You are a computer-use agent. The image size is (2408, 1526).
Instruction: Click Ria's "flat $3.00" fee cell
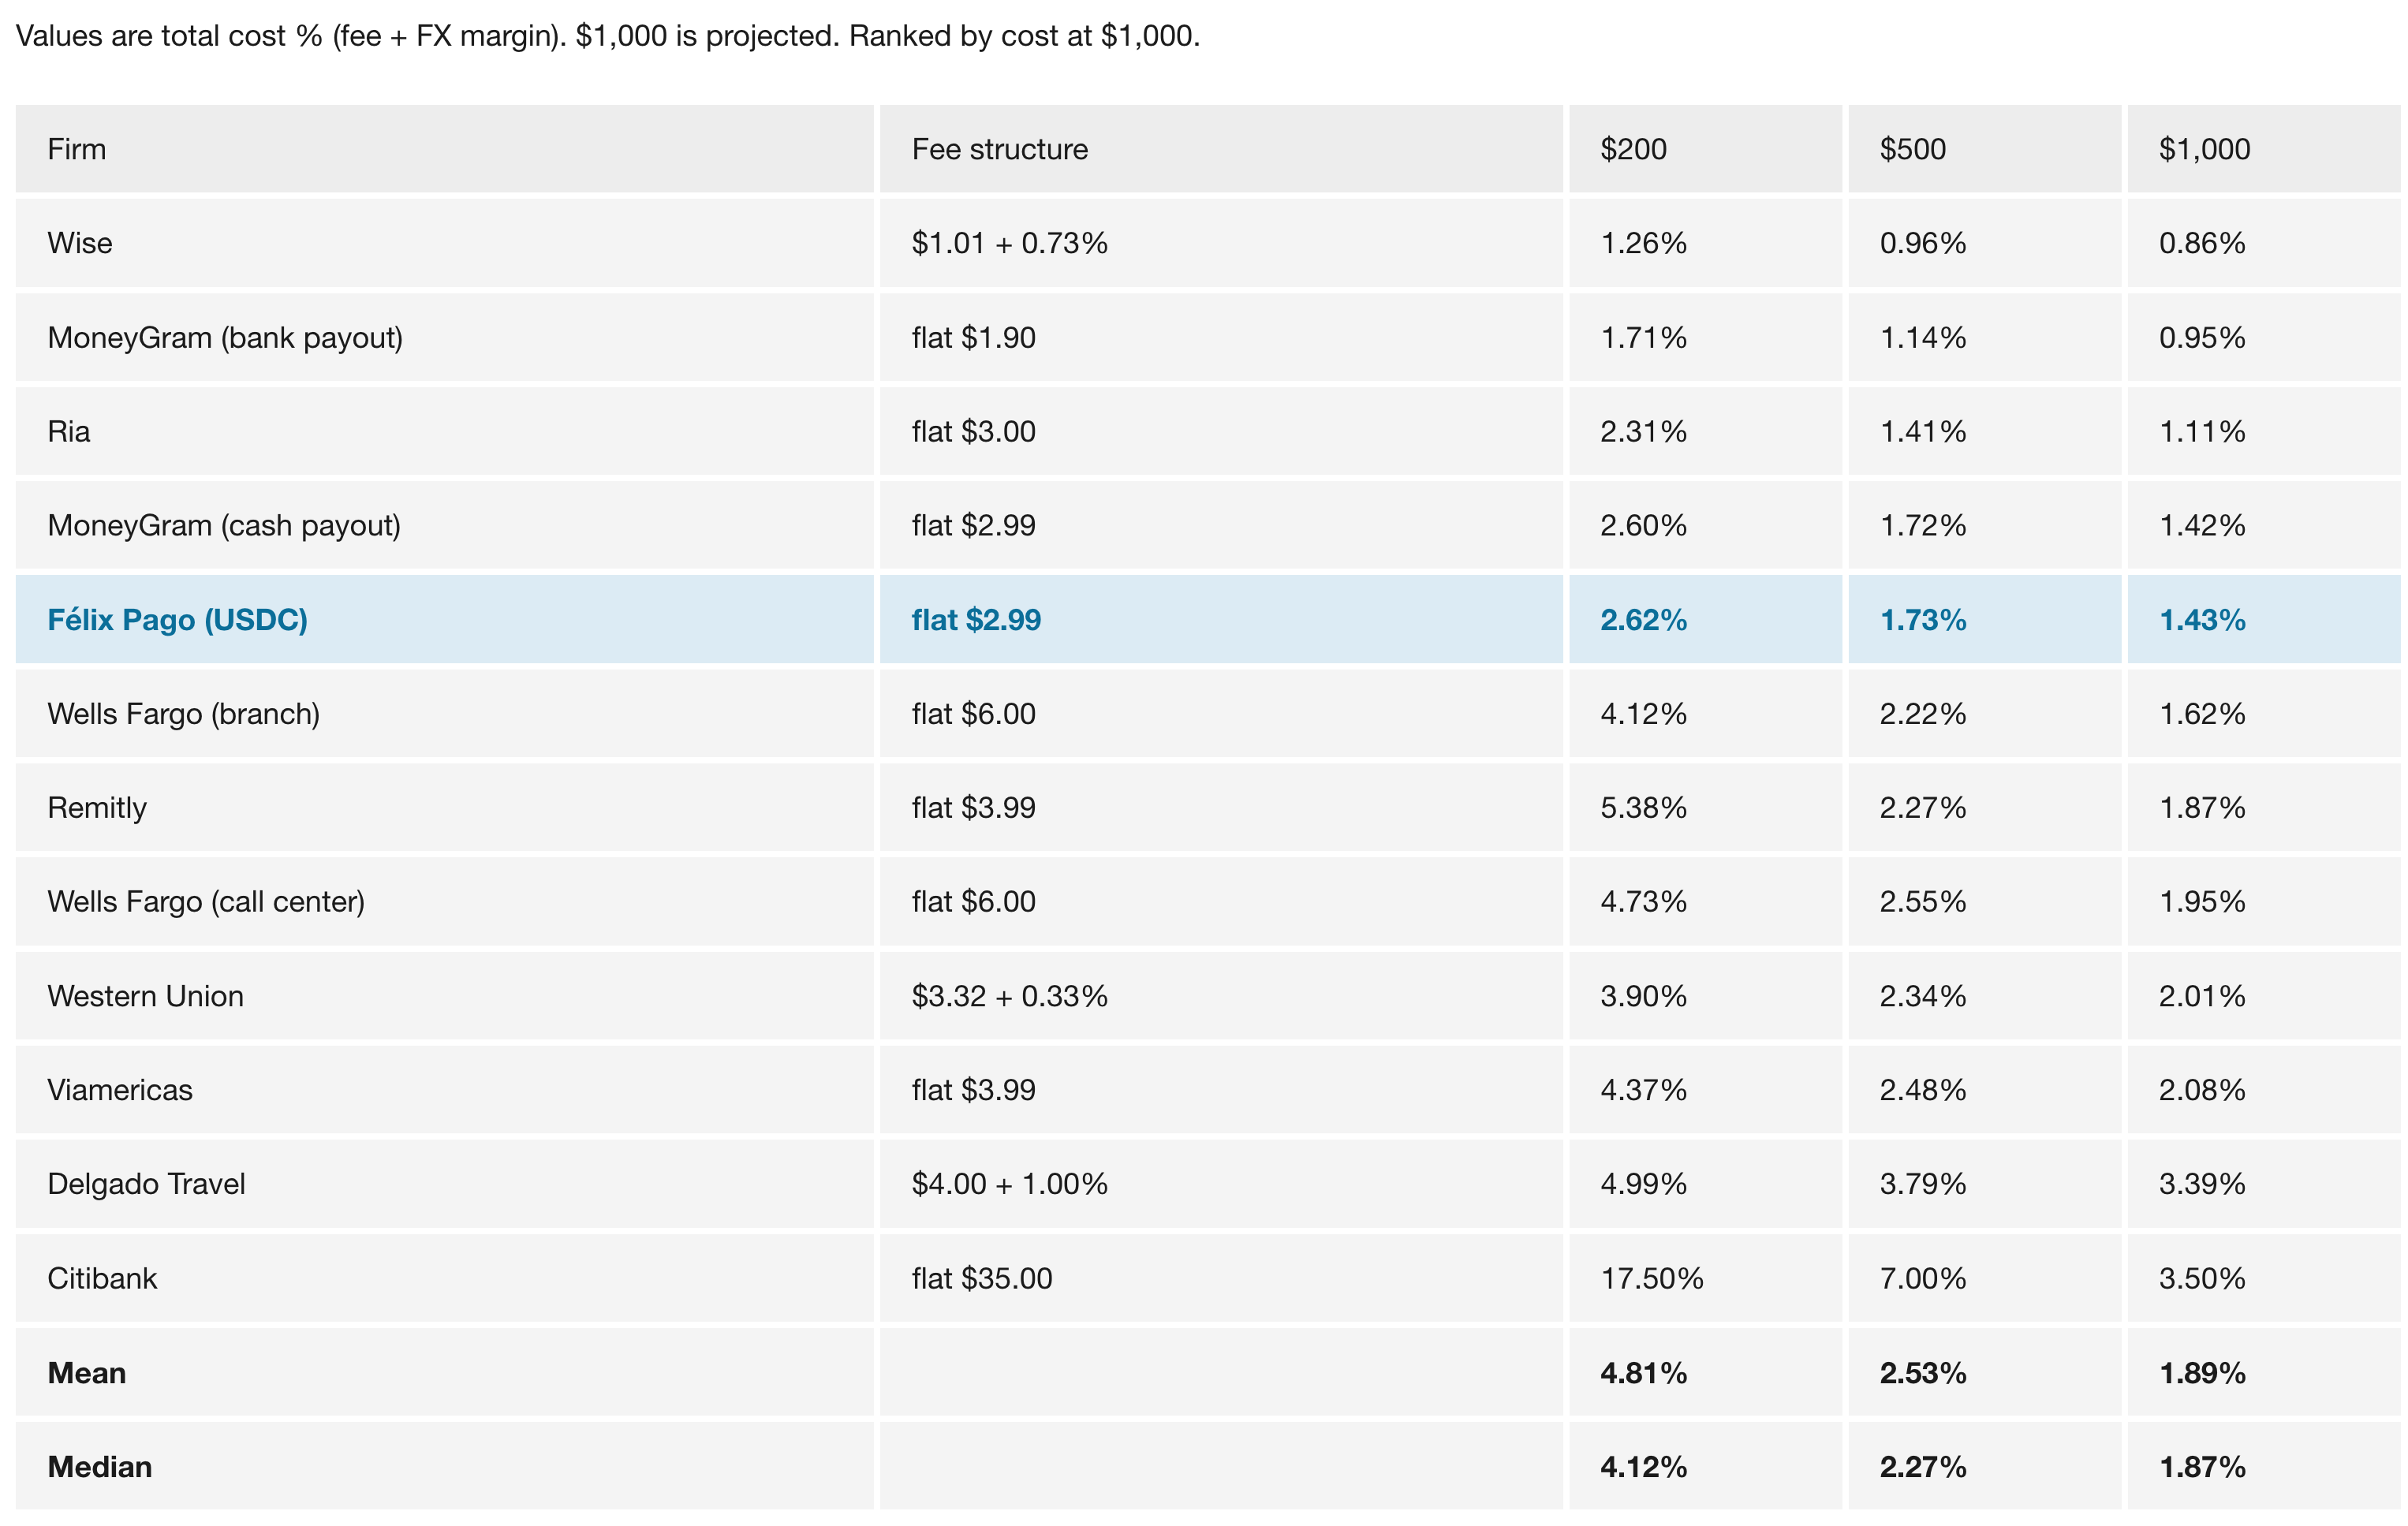pyautogui.click(x=1221, y=431)
